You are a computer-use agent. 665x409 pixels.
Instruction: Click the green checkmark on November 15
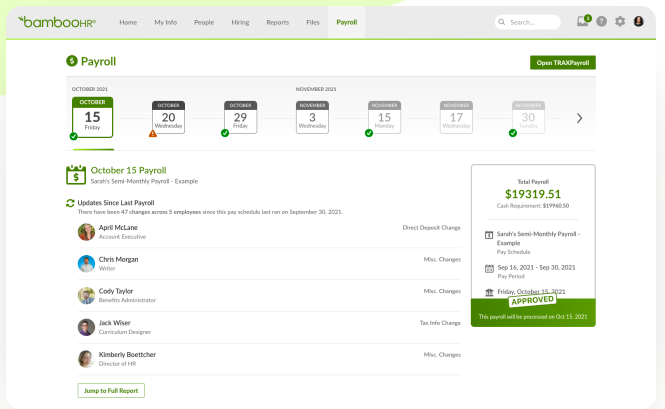[369, 133]
